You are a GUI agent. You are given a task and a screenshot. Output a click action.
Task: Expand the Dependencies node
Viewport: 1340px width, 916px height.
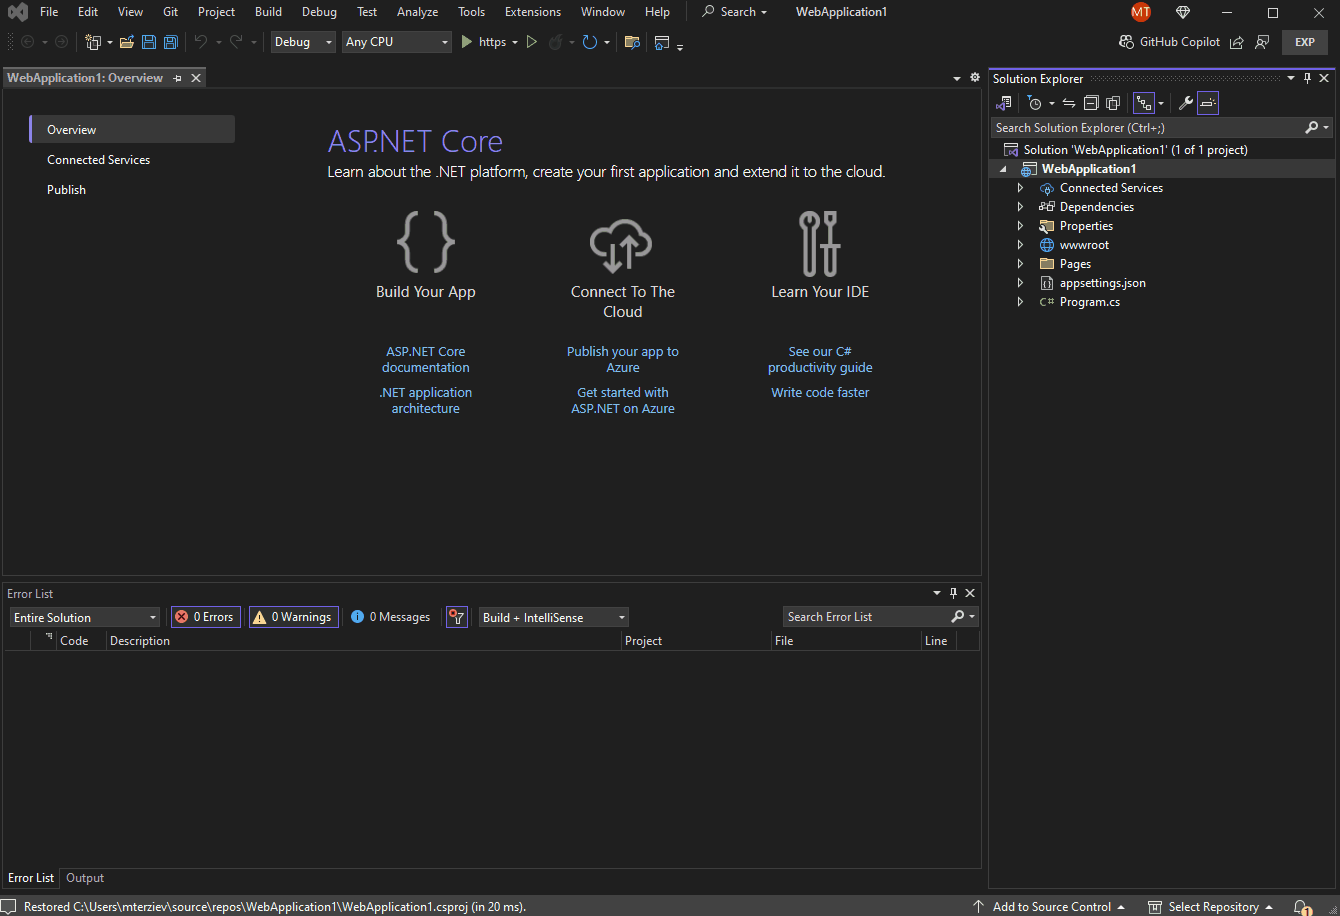point(1020,207)
